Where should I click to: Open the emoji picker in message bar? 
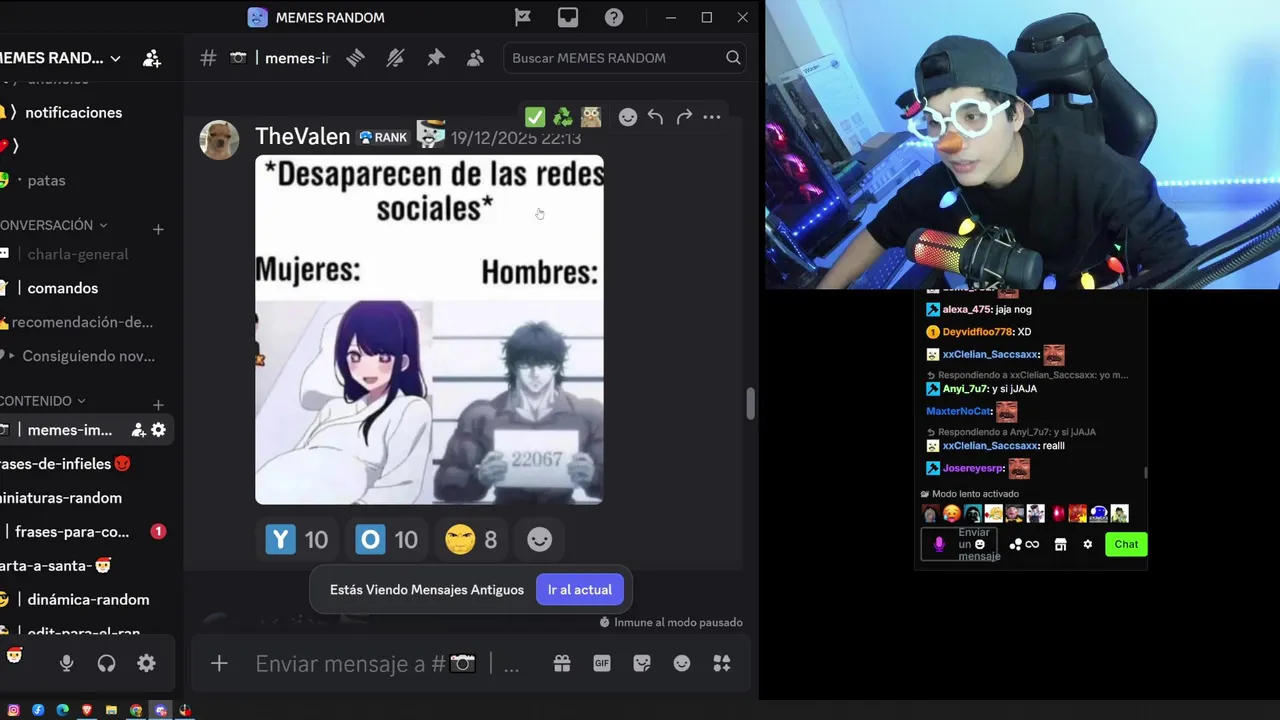pos(682,663)
